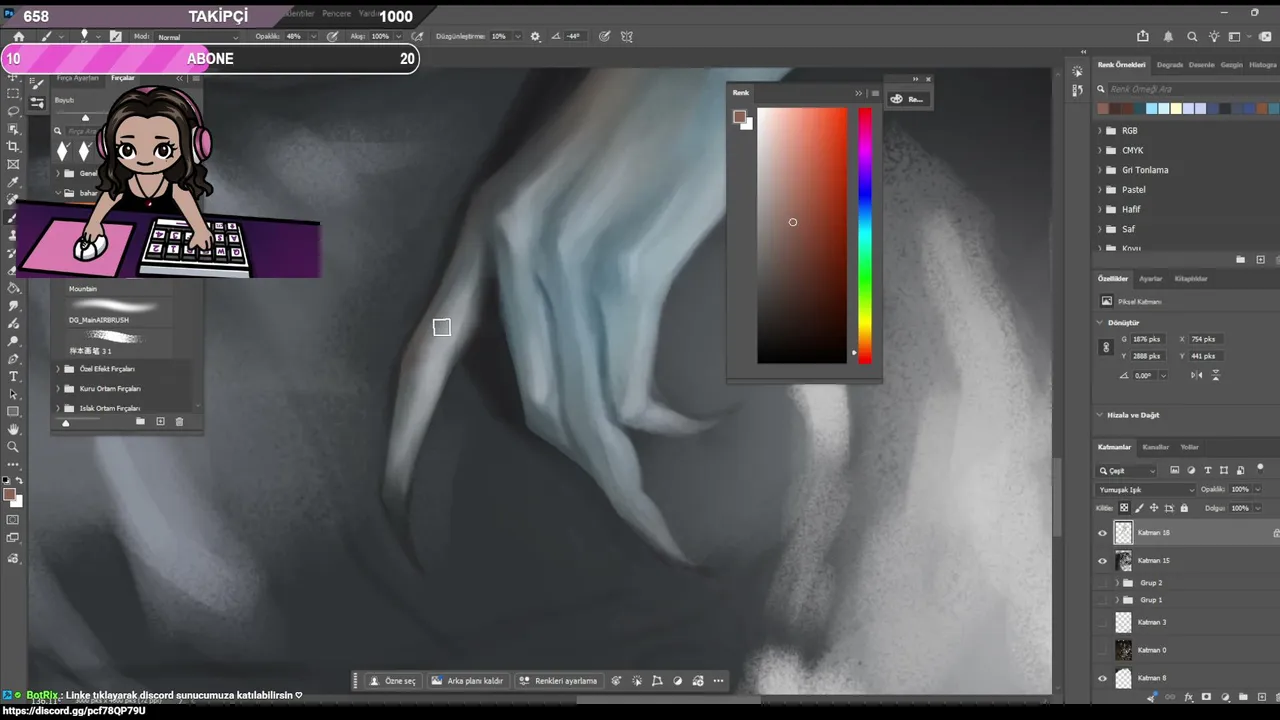Select the Zoom tool

[13, 447]
